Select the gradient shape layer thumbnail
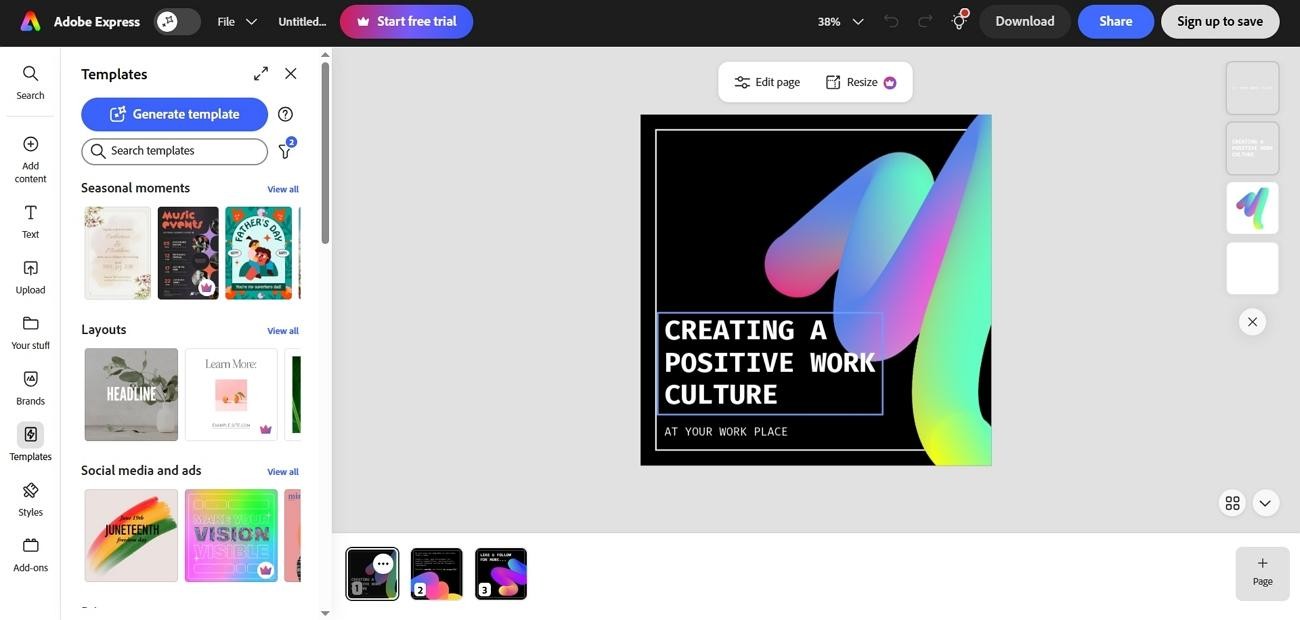The height and width of the screenshot is (620, 1300). point(1252,208)
